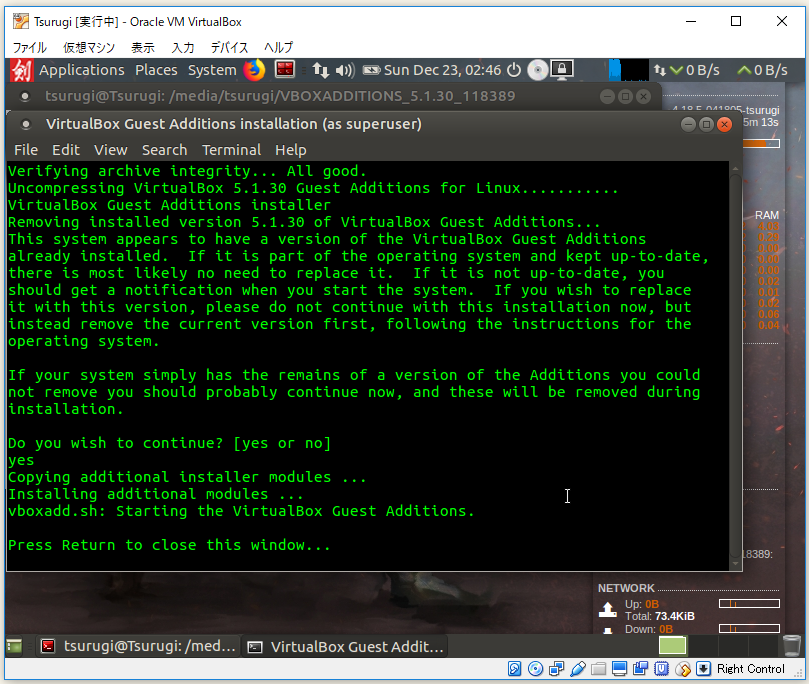Open the 表示 menu
Image resolution: width=809 pixels, height=684 pixels.
(x=143, y=47)
